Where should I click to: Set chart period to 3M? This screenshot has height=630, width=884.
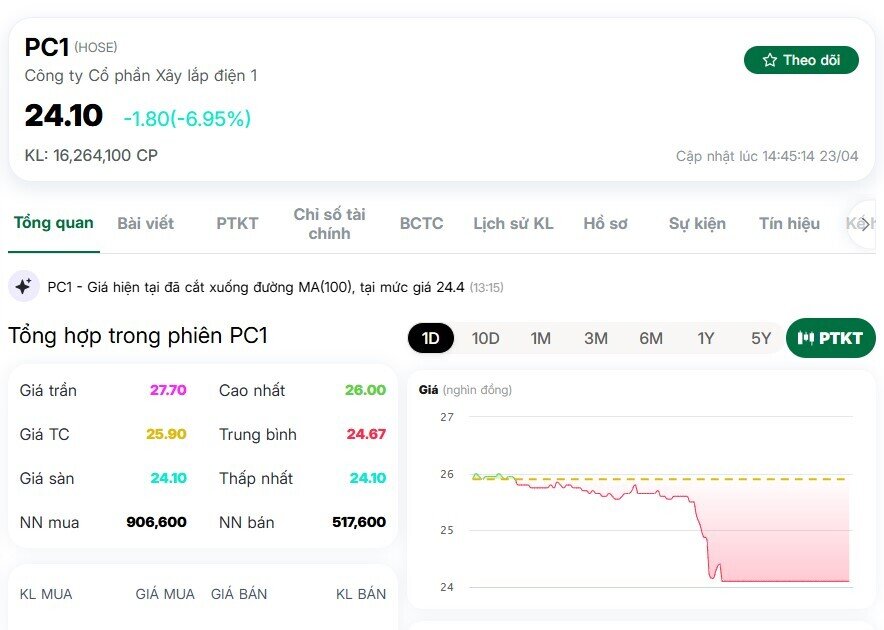click(x=596, y=338)
